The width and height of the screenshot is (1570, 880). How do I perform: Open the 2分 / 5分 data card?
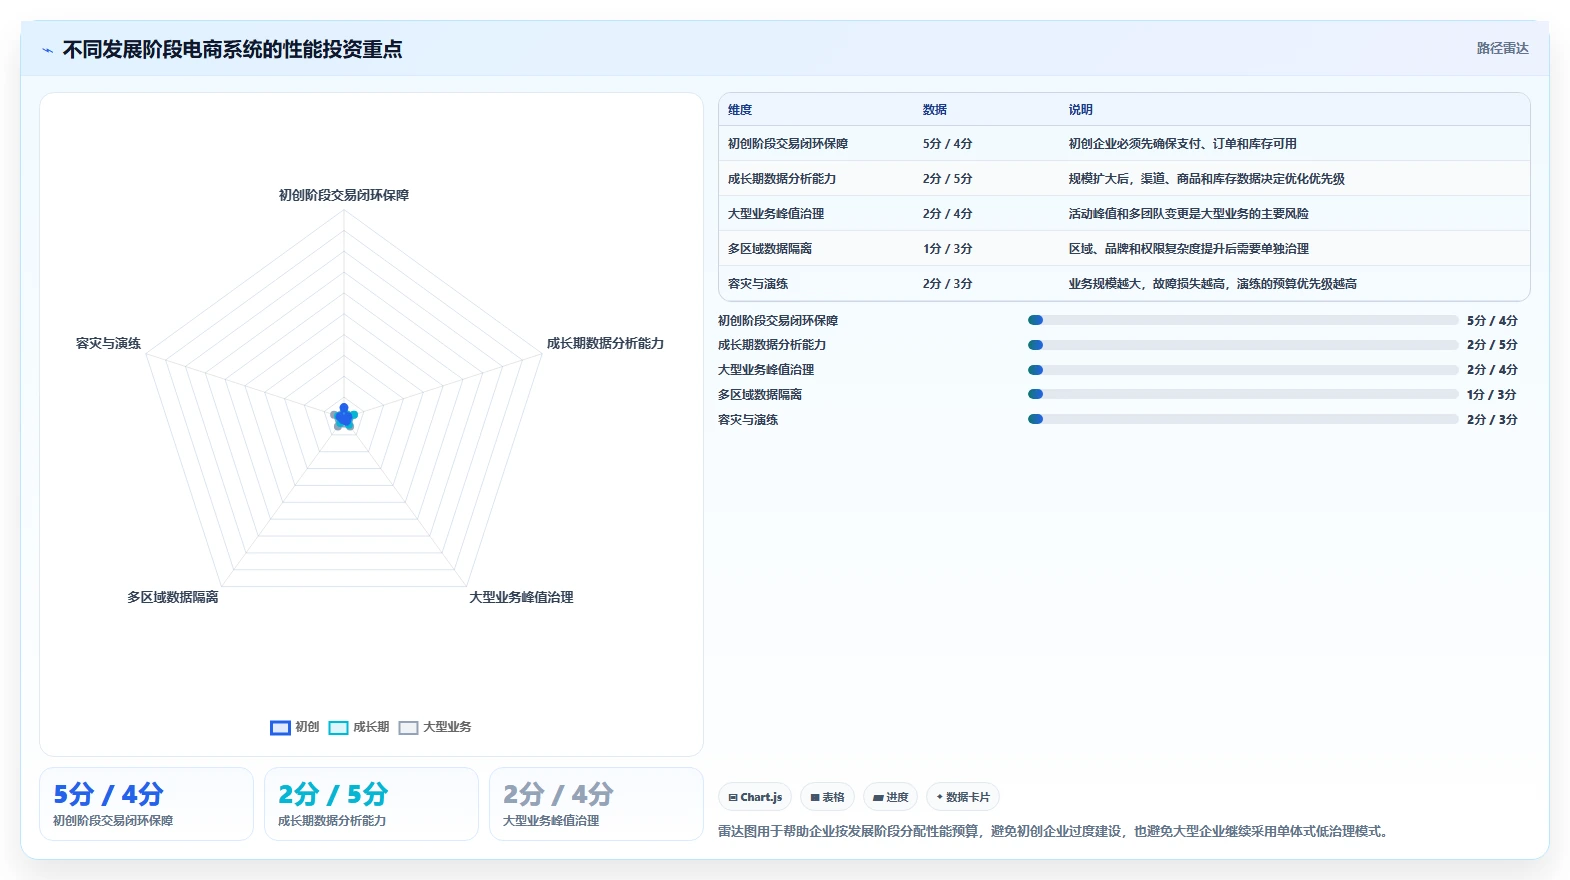click(x=371, y=804)
